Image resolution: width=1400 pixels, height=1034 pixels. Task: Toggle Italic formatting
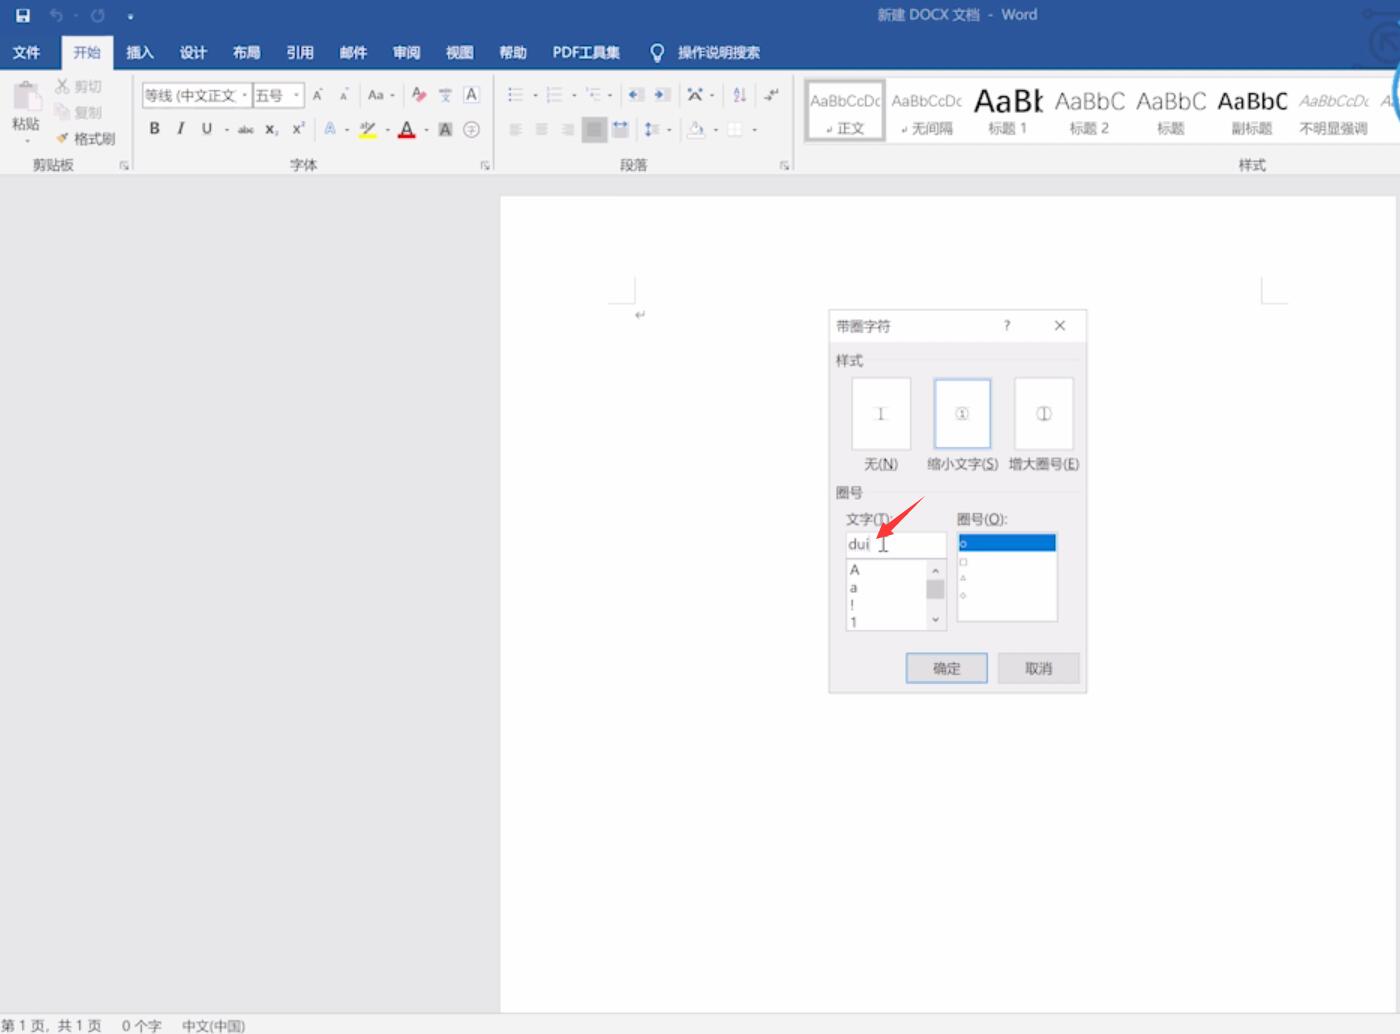click(181, 129)
